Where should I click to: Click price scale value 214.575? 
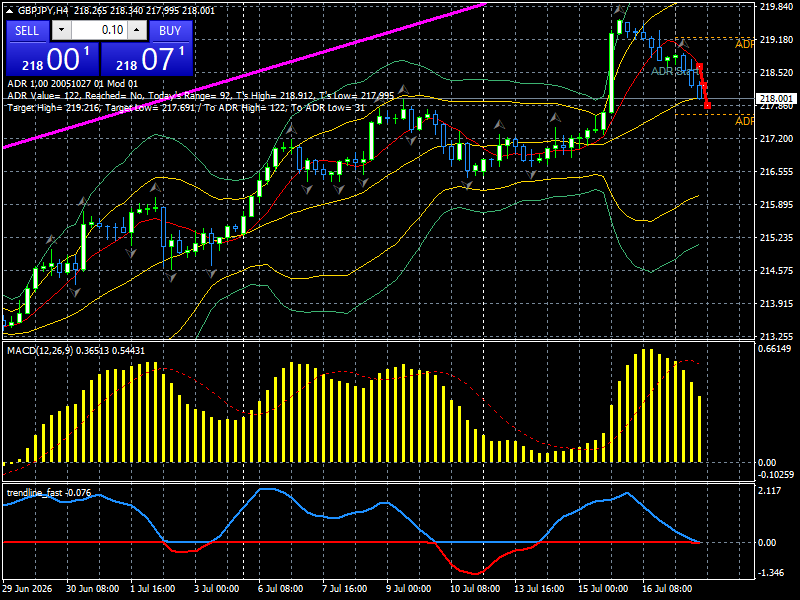coord(776,271)
